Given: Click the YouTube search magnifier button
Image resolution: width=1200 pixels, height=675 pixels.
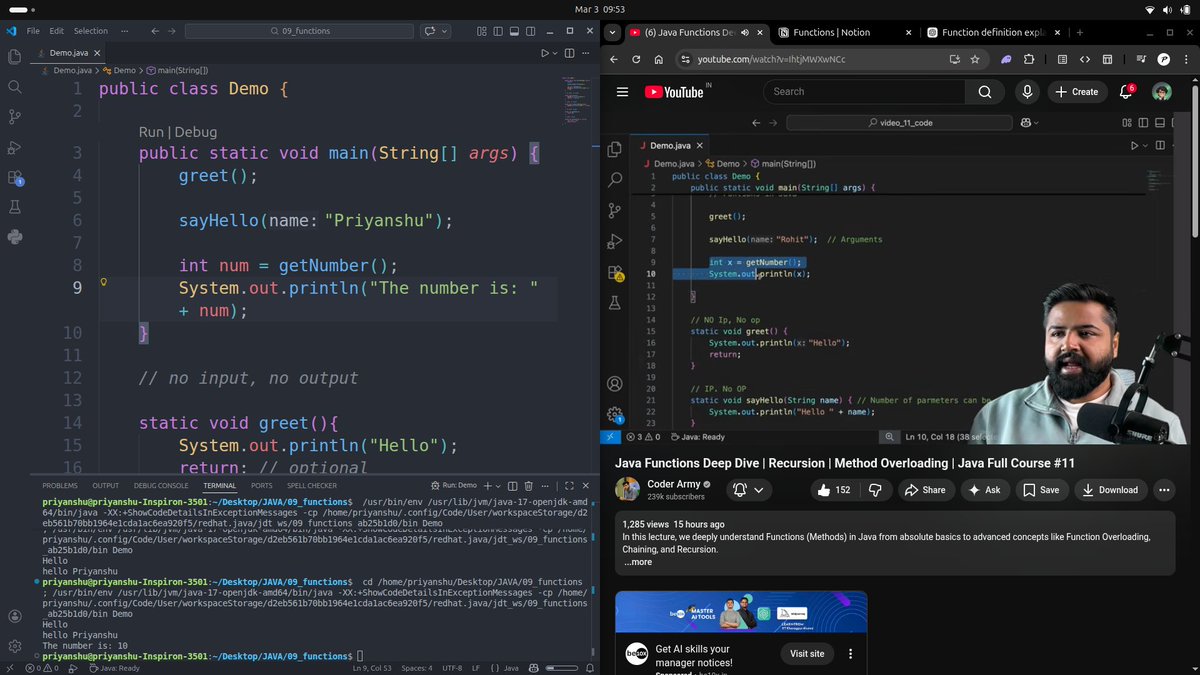Looking at the screenshot, I should click(985, 92).
